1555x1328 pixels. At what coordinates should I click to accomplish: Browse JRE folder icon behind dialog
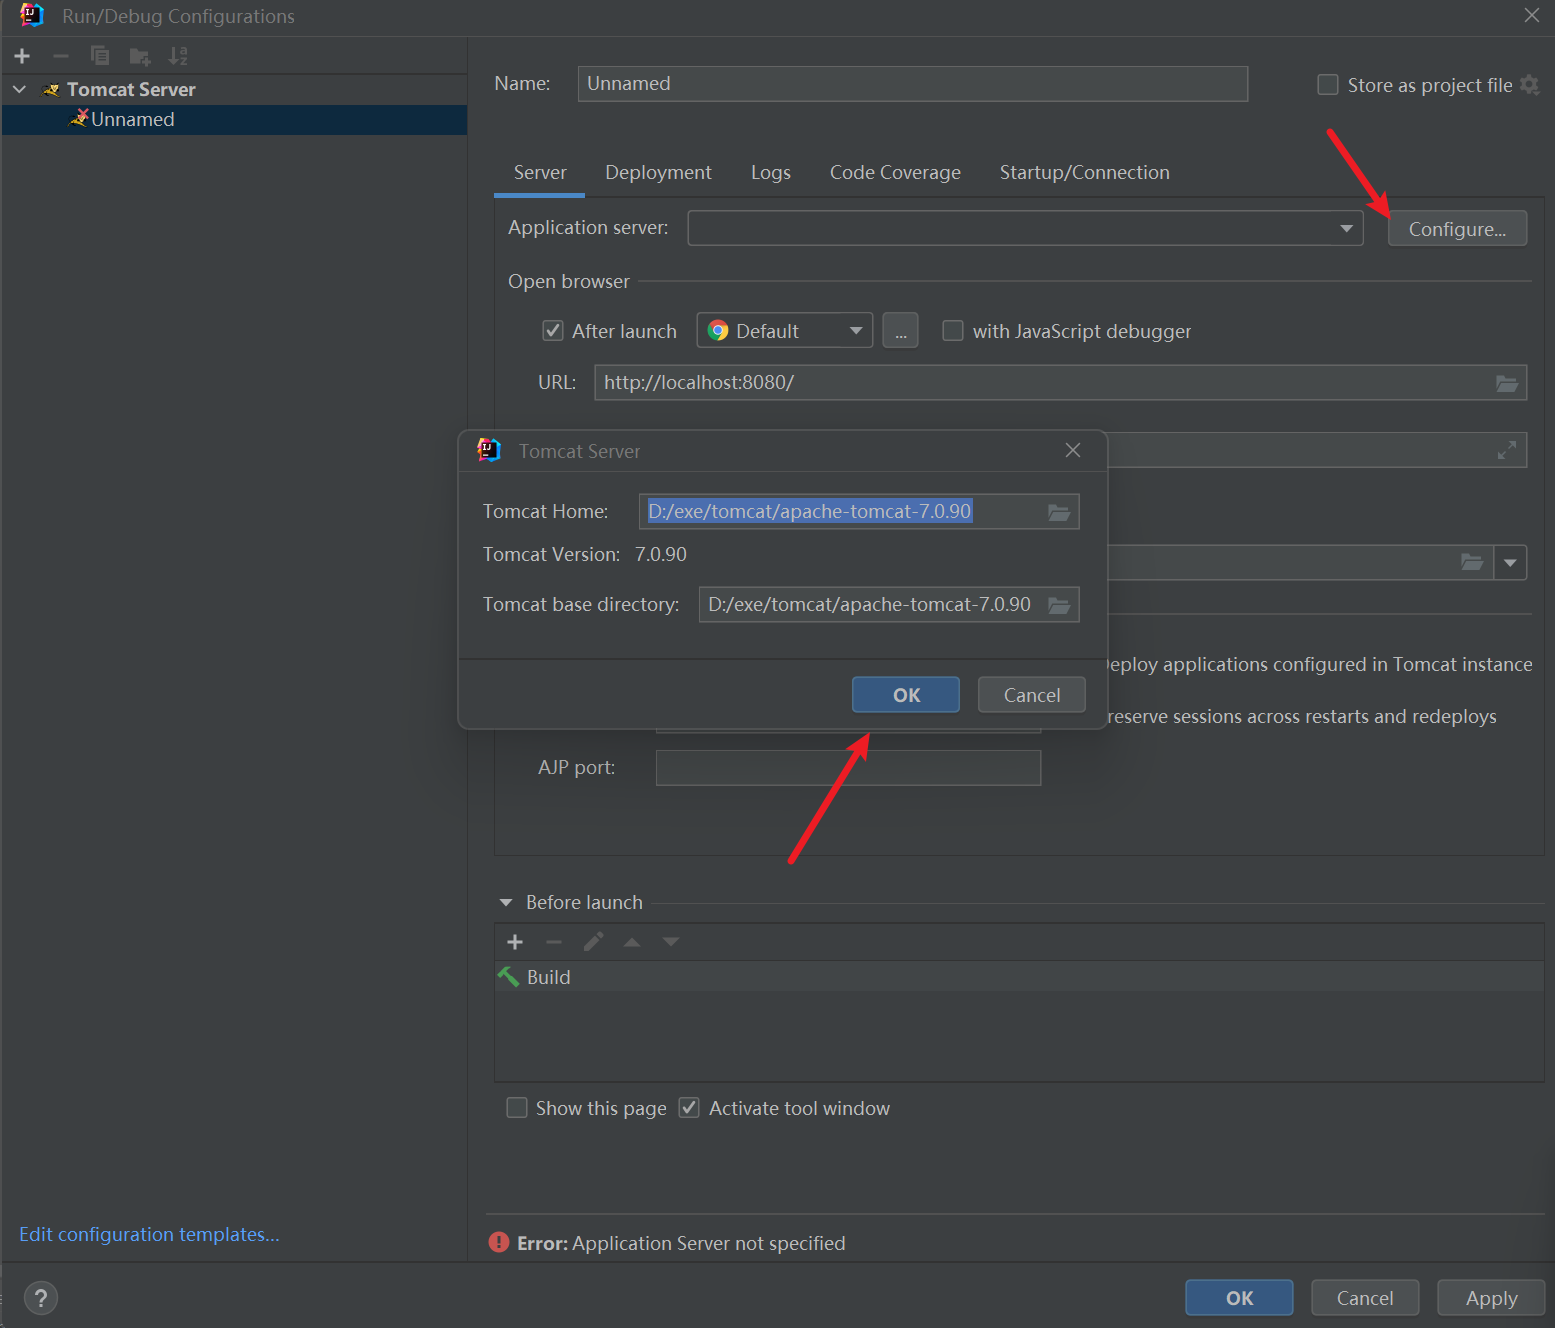1472,562
